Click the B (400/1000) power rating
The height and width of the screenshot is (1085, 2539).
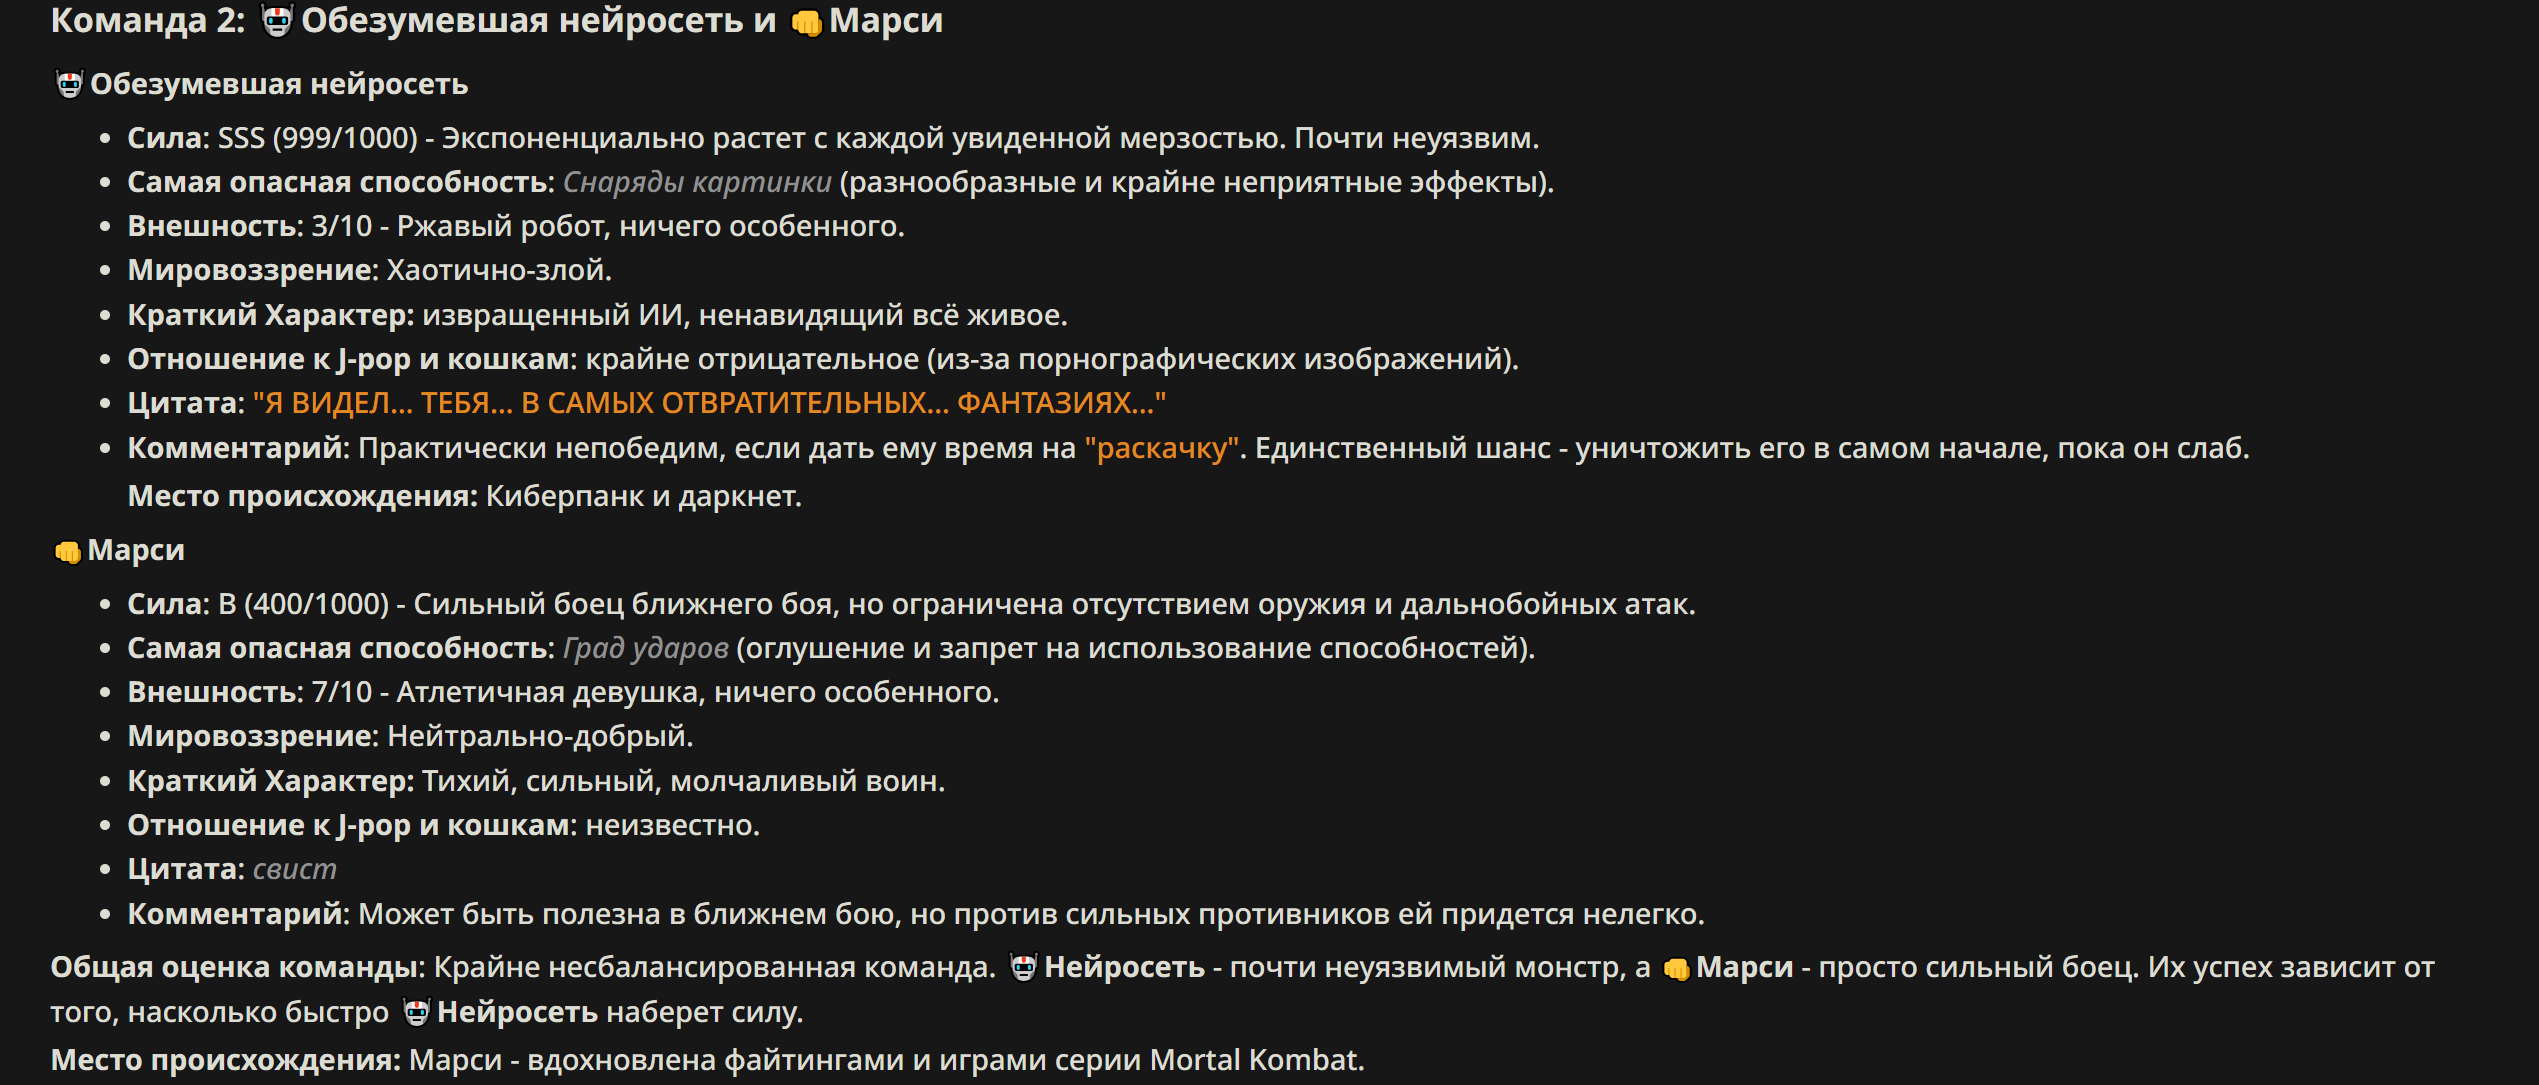[x=303, y=604]
